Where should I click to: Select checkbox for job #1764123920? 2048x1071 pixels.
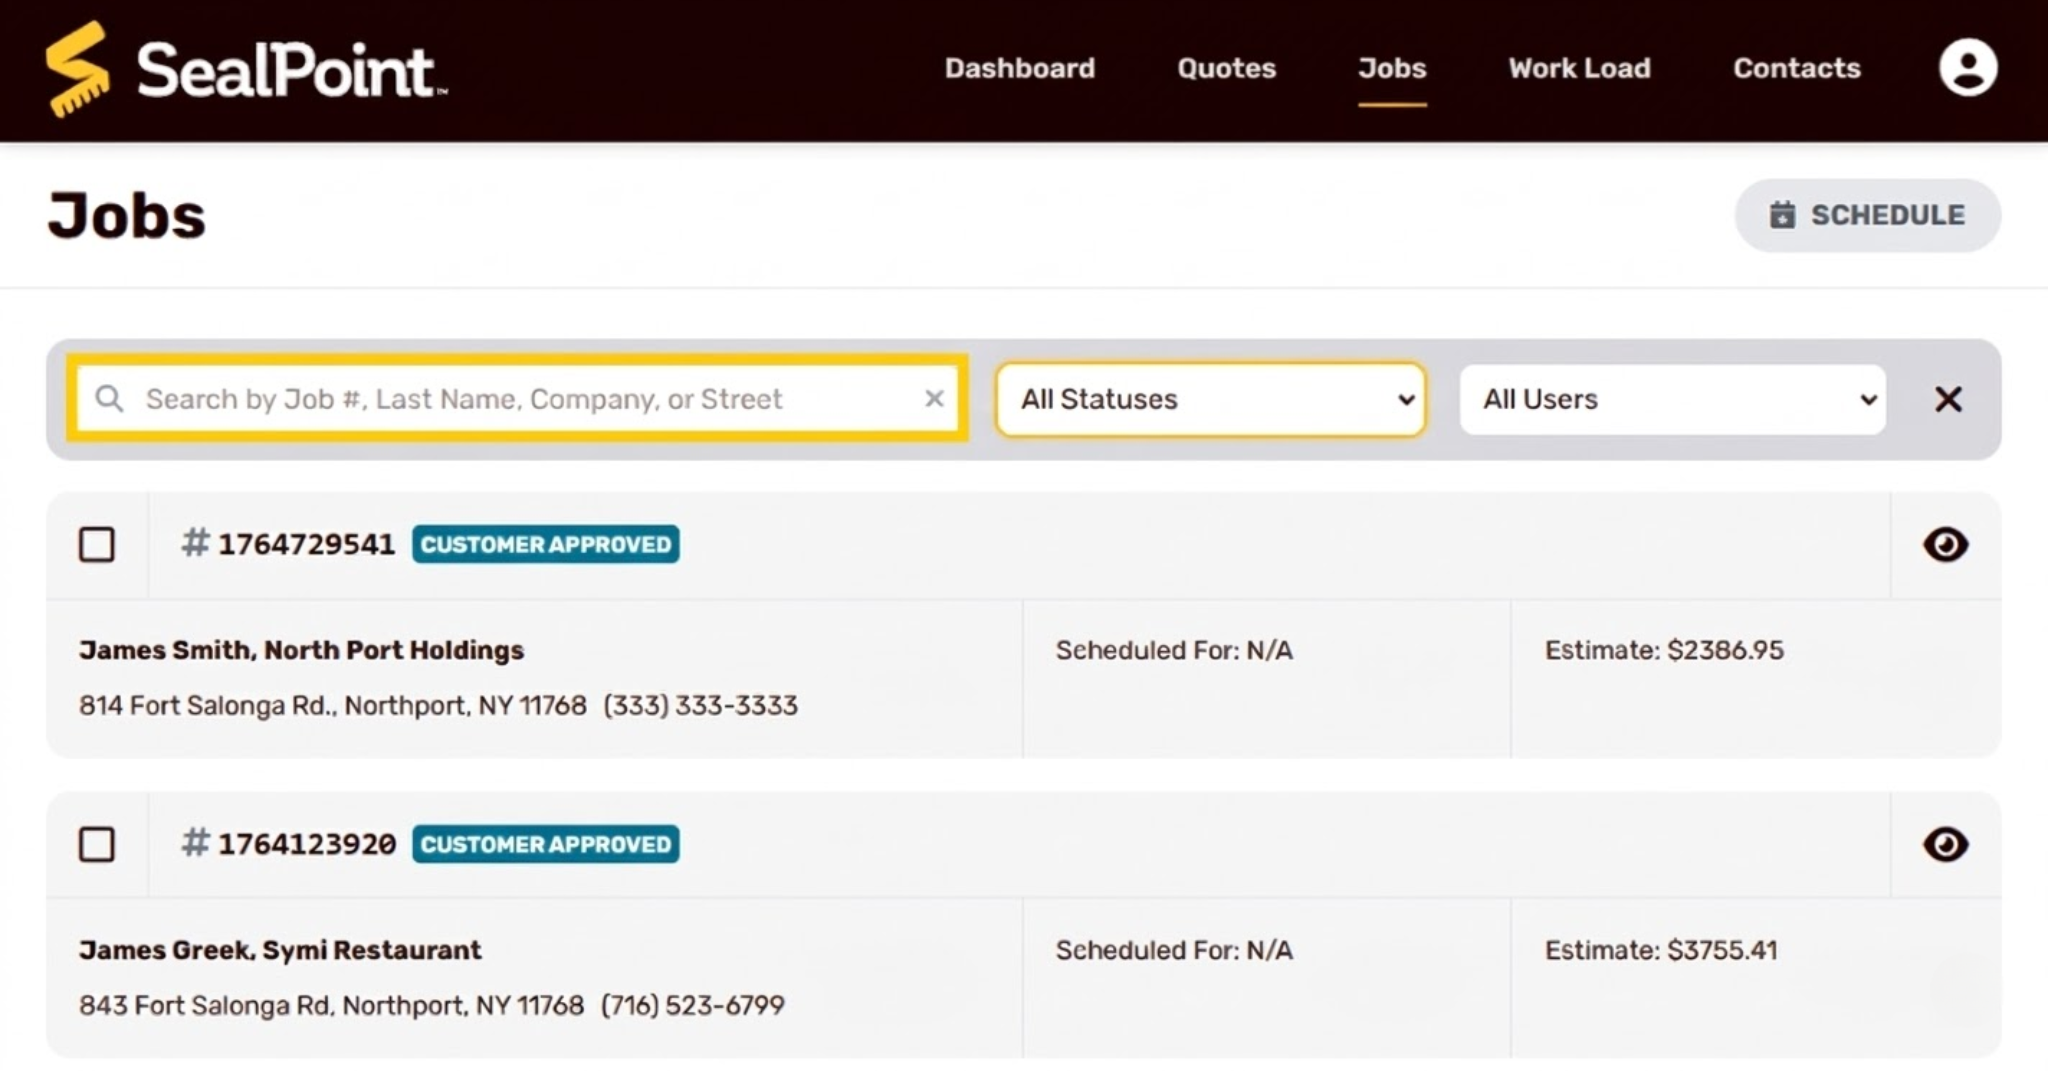(97, 845)
